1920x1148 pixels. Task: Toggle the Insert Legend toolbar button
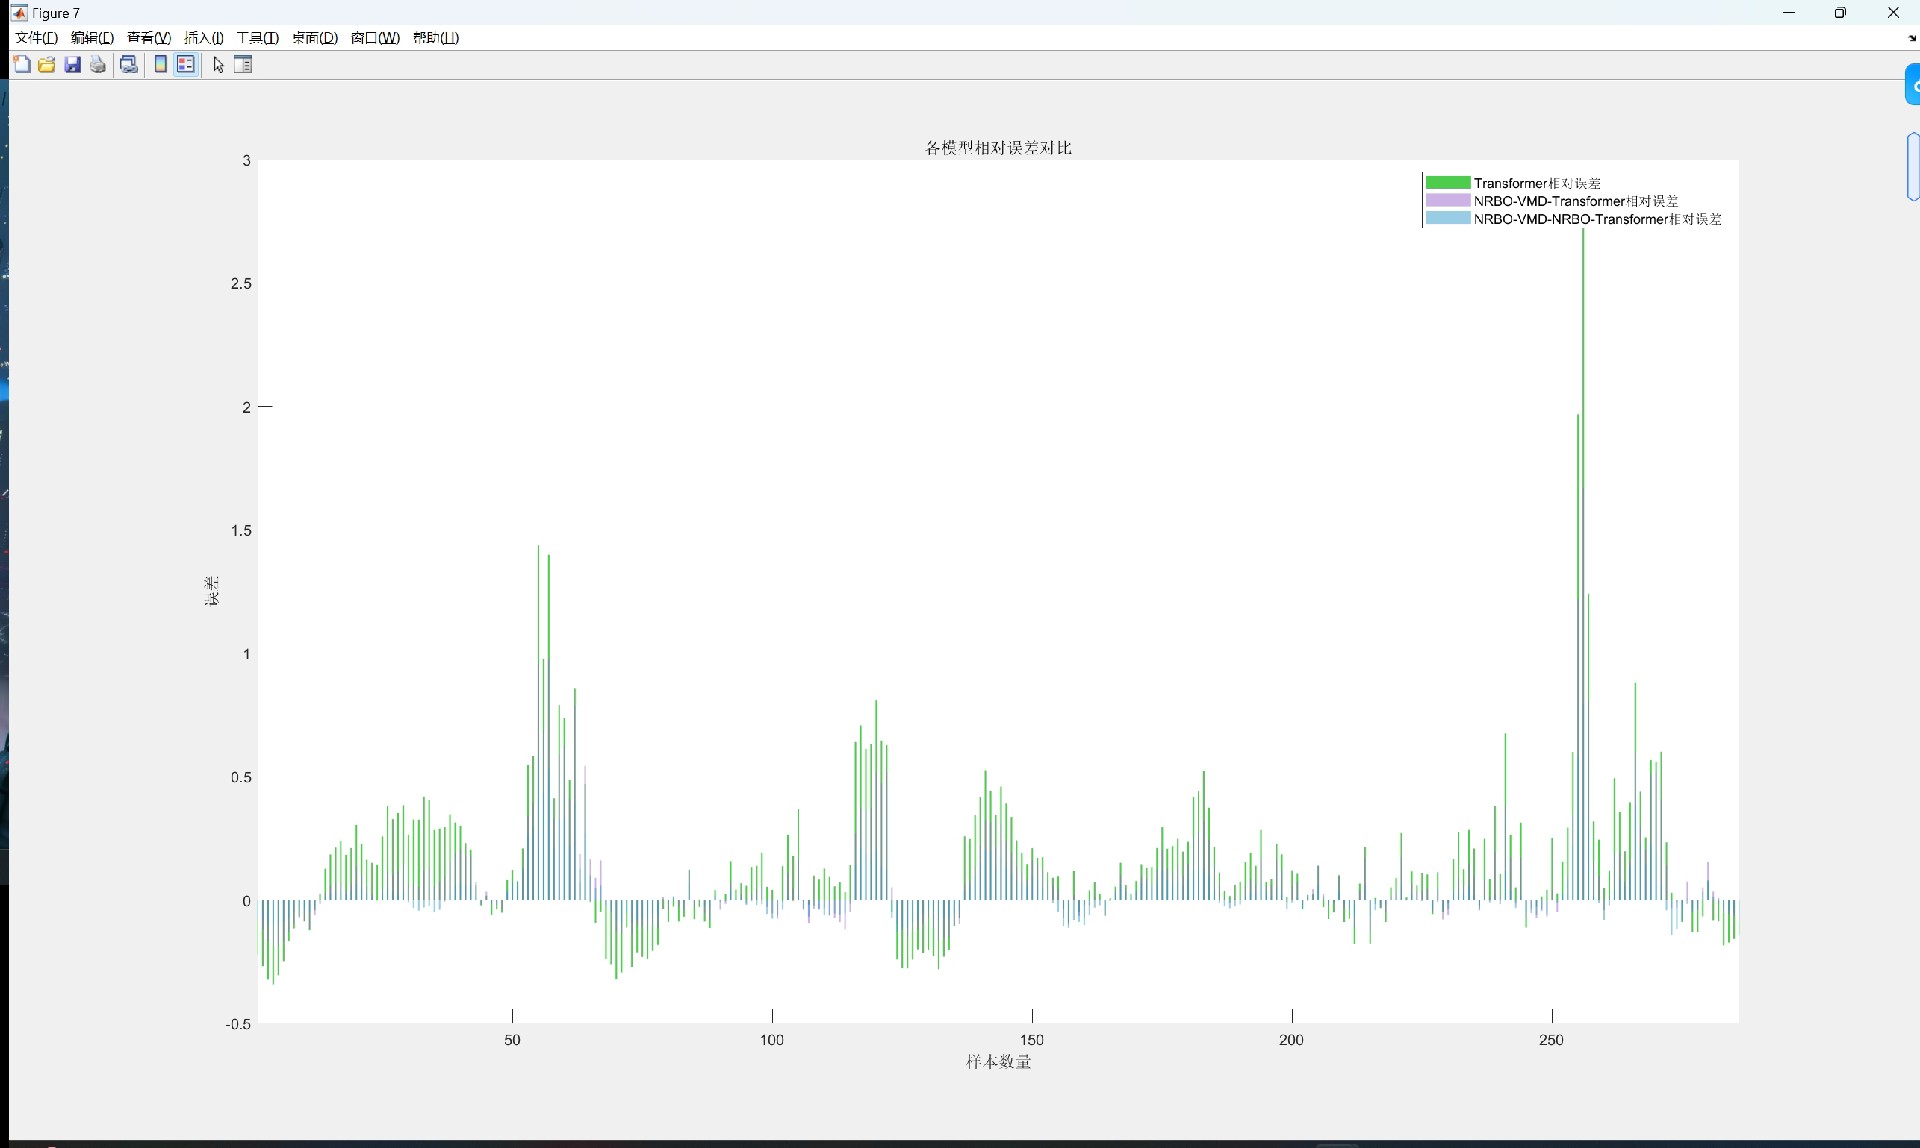coord(186,65)
